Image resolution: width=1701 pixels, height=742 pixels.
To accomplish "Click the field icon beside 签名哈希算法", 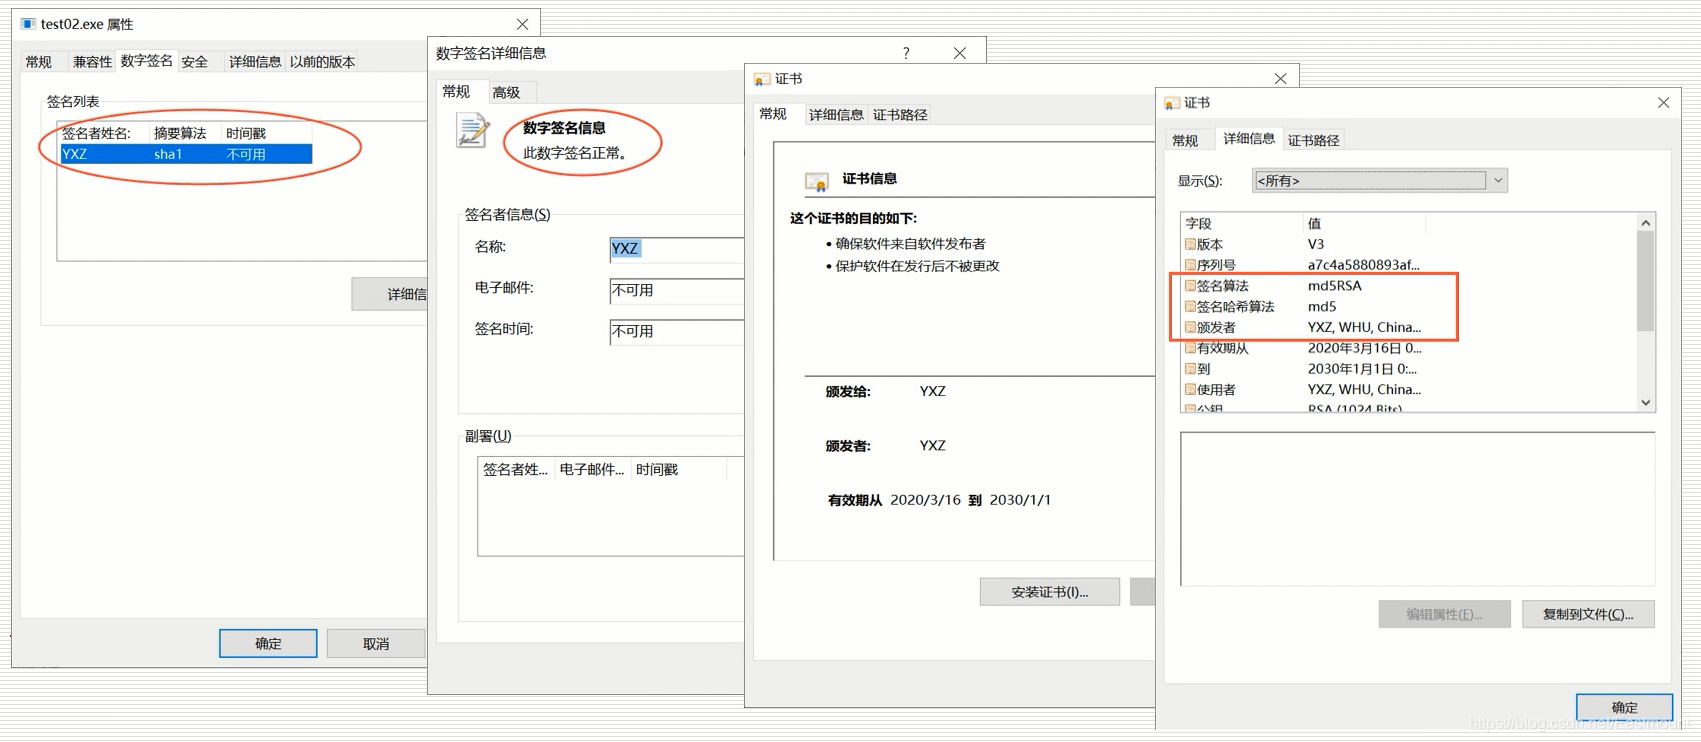I will (1190, 307).
